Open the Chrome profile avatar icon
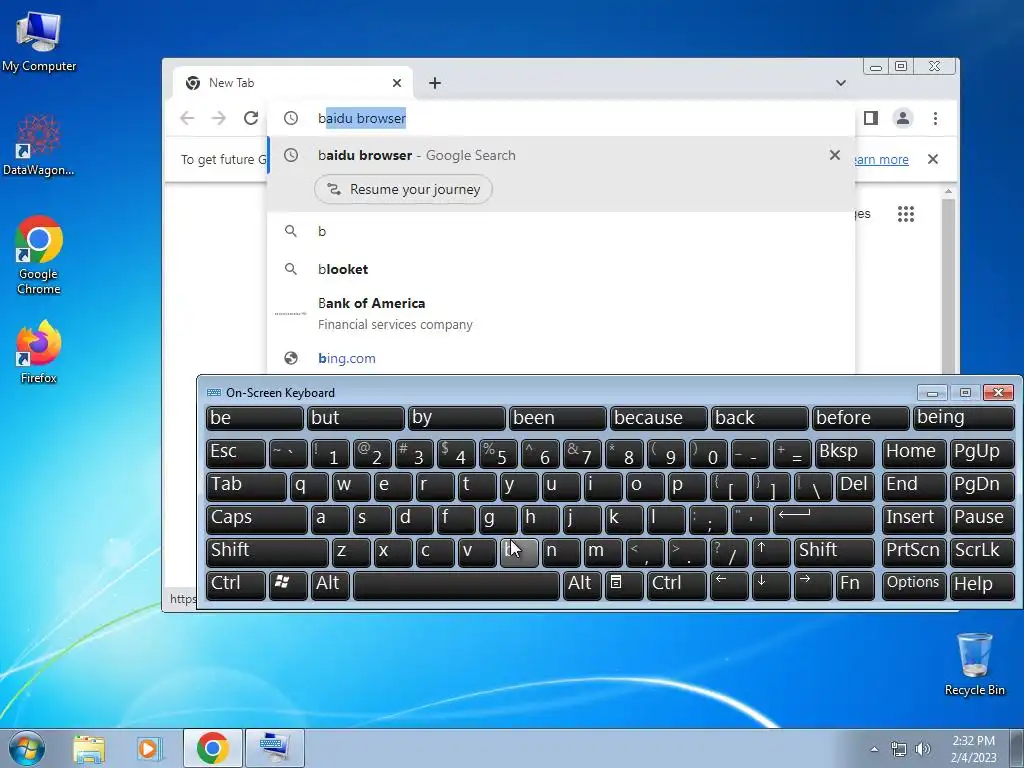 click(x=903, y=118)
